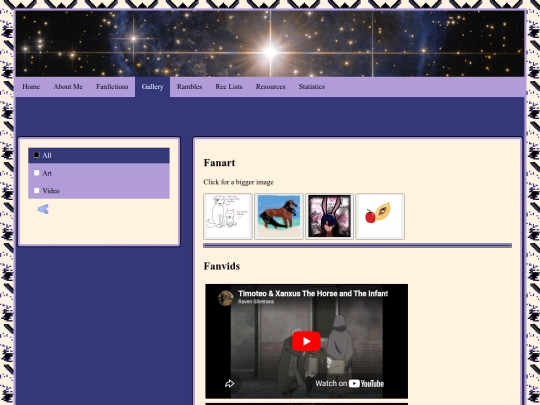Open the Resources page

coord(270,87)
